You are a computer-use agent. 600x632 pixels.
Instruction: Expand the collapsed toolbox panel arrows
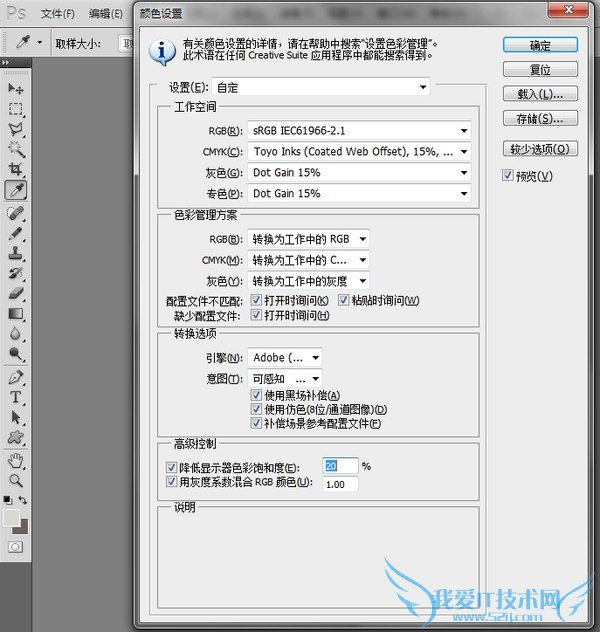(x=5, y=62)
